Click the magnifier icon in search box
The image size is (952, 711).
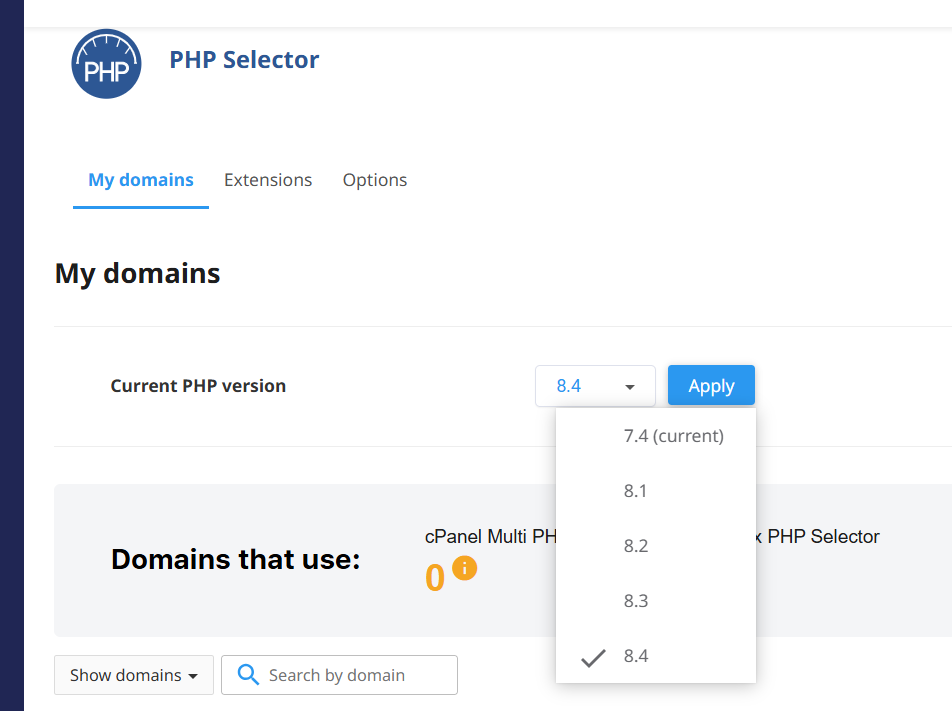point(247,675)
